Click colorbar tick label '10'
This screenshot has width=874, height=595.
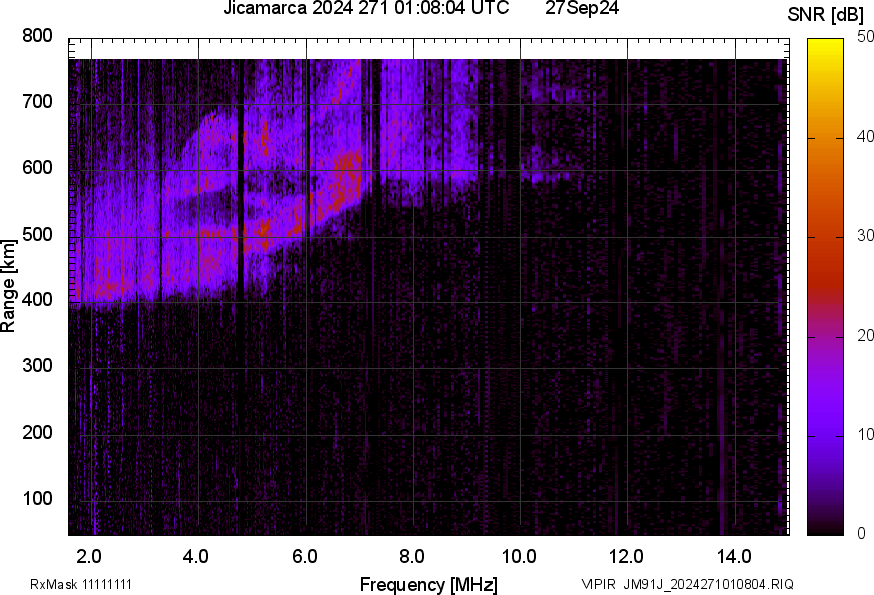[866, 434]
